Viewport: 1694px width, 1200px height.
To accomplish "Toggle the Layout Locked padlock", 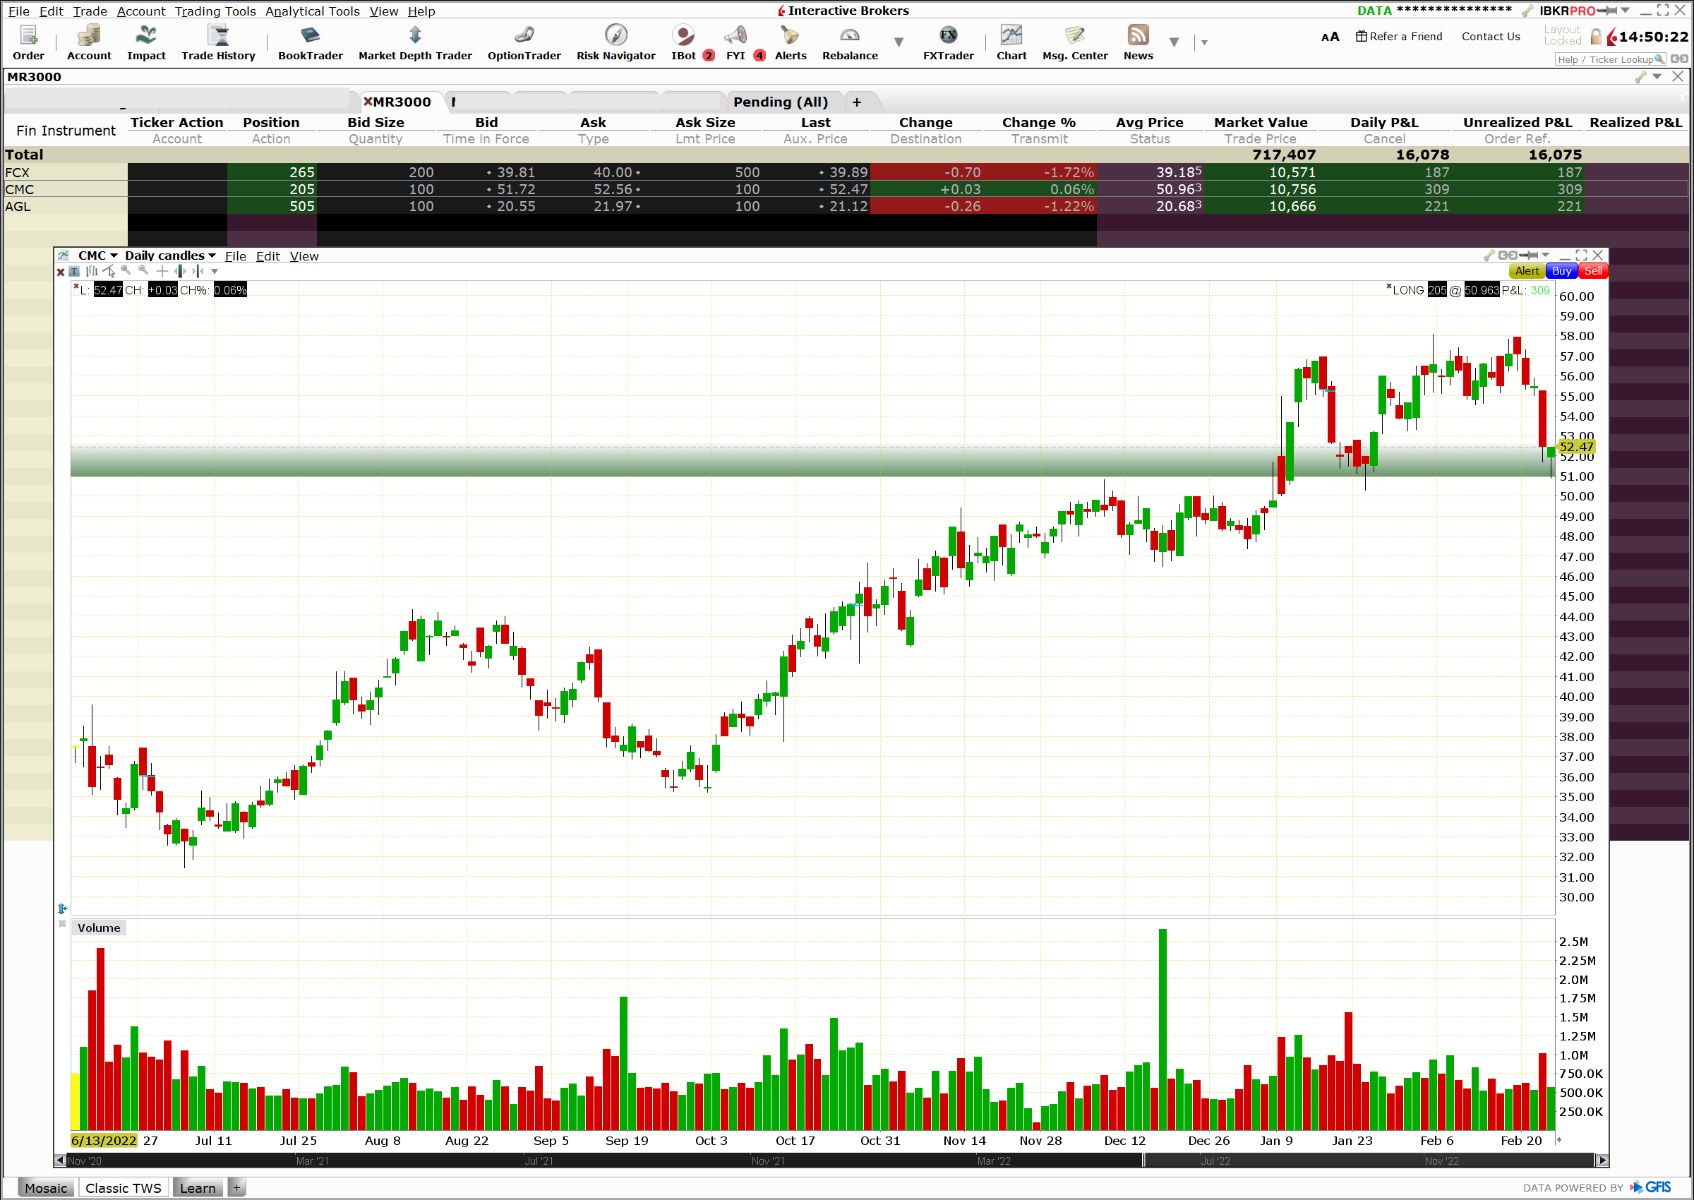I will (1596, 37).
